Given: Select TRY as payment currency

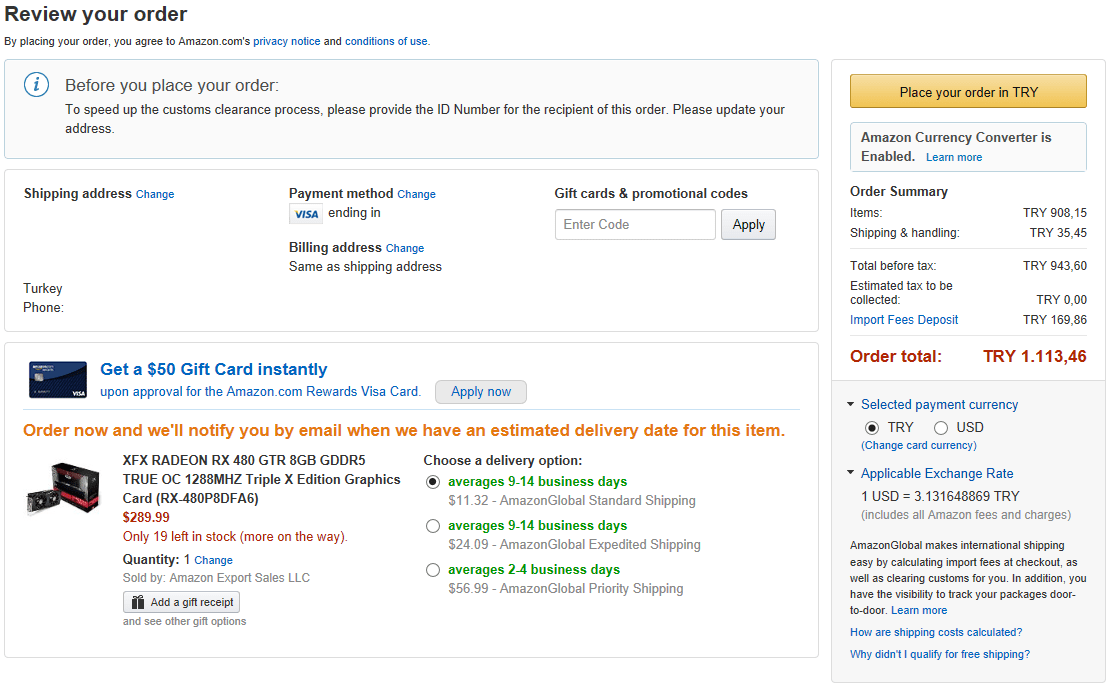Looking at the screenshot, I should pos(872,428).
